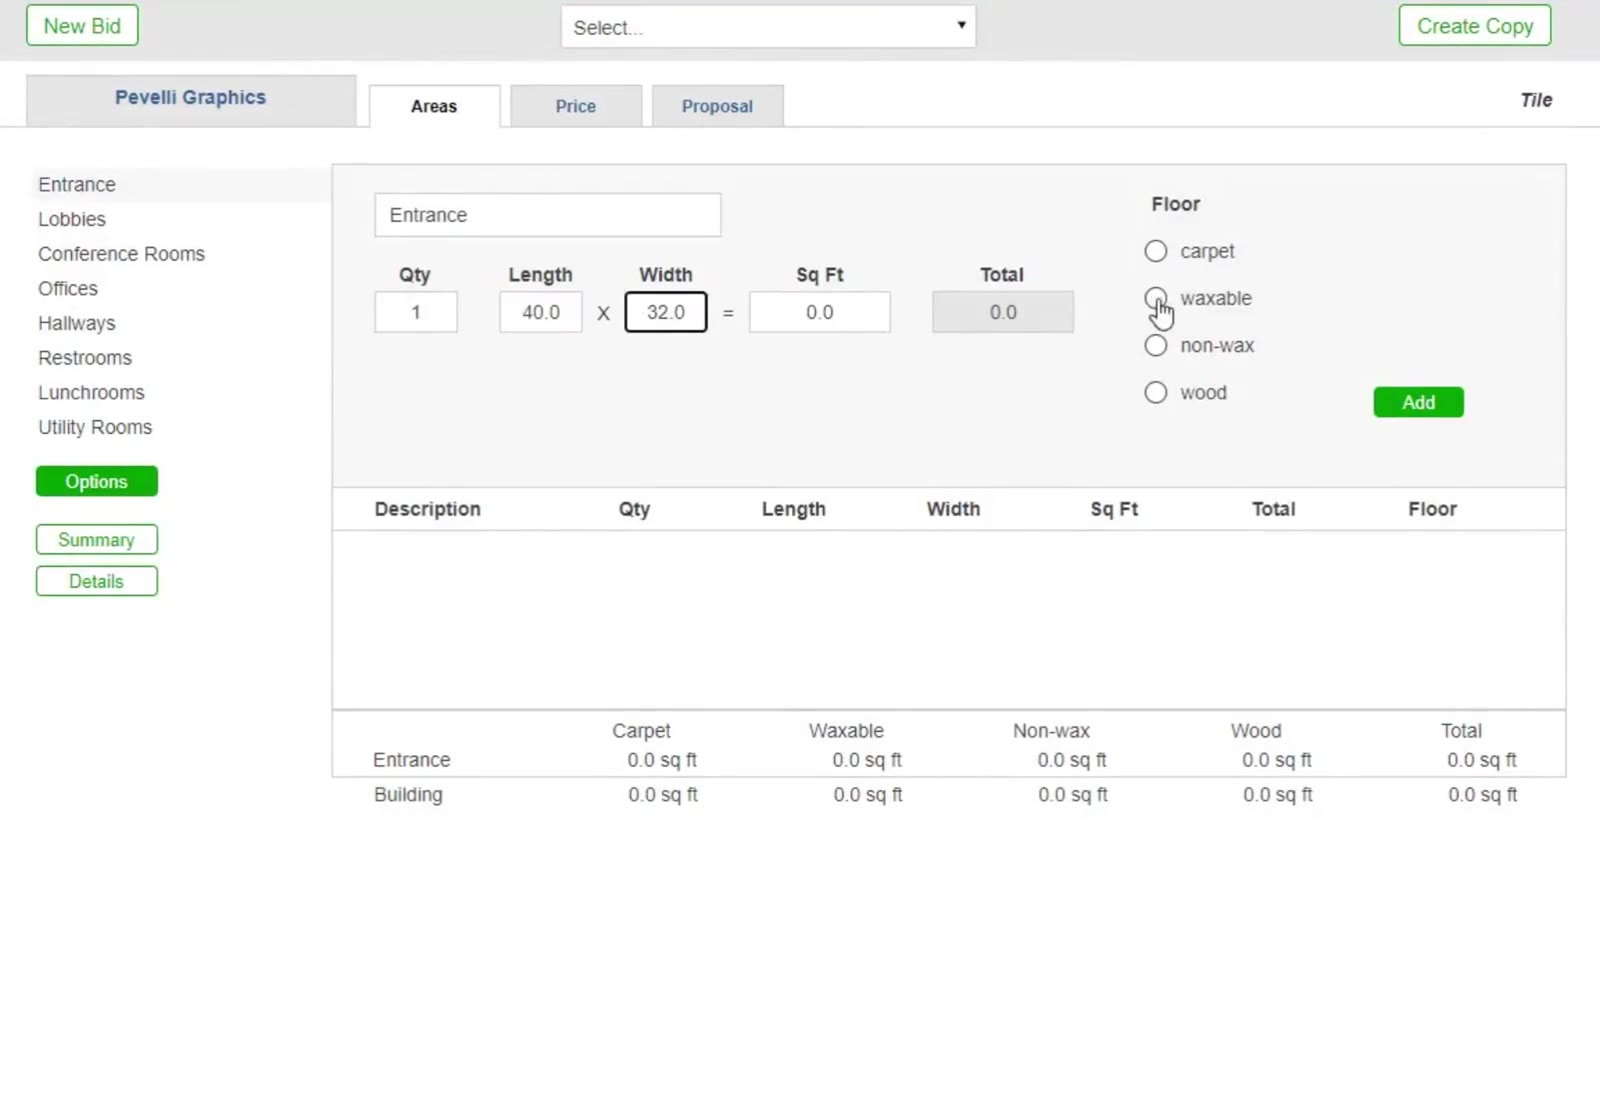Select Offices in the area list
Image resolution: width=1600 pixels, height=1112 pixels.
pos(68,289)
